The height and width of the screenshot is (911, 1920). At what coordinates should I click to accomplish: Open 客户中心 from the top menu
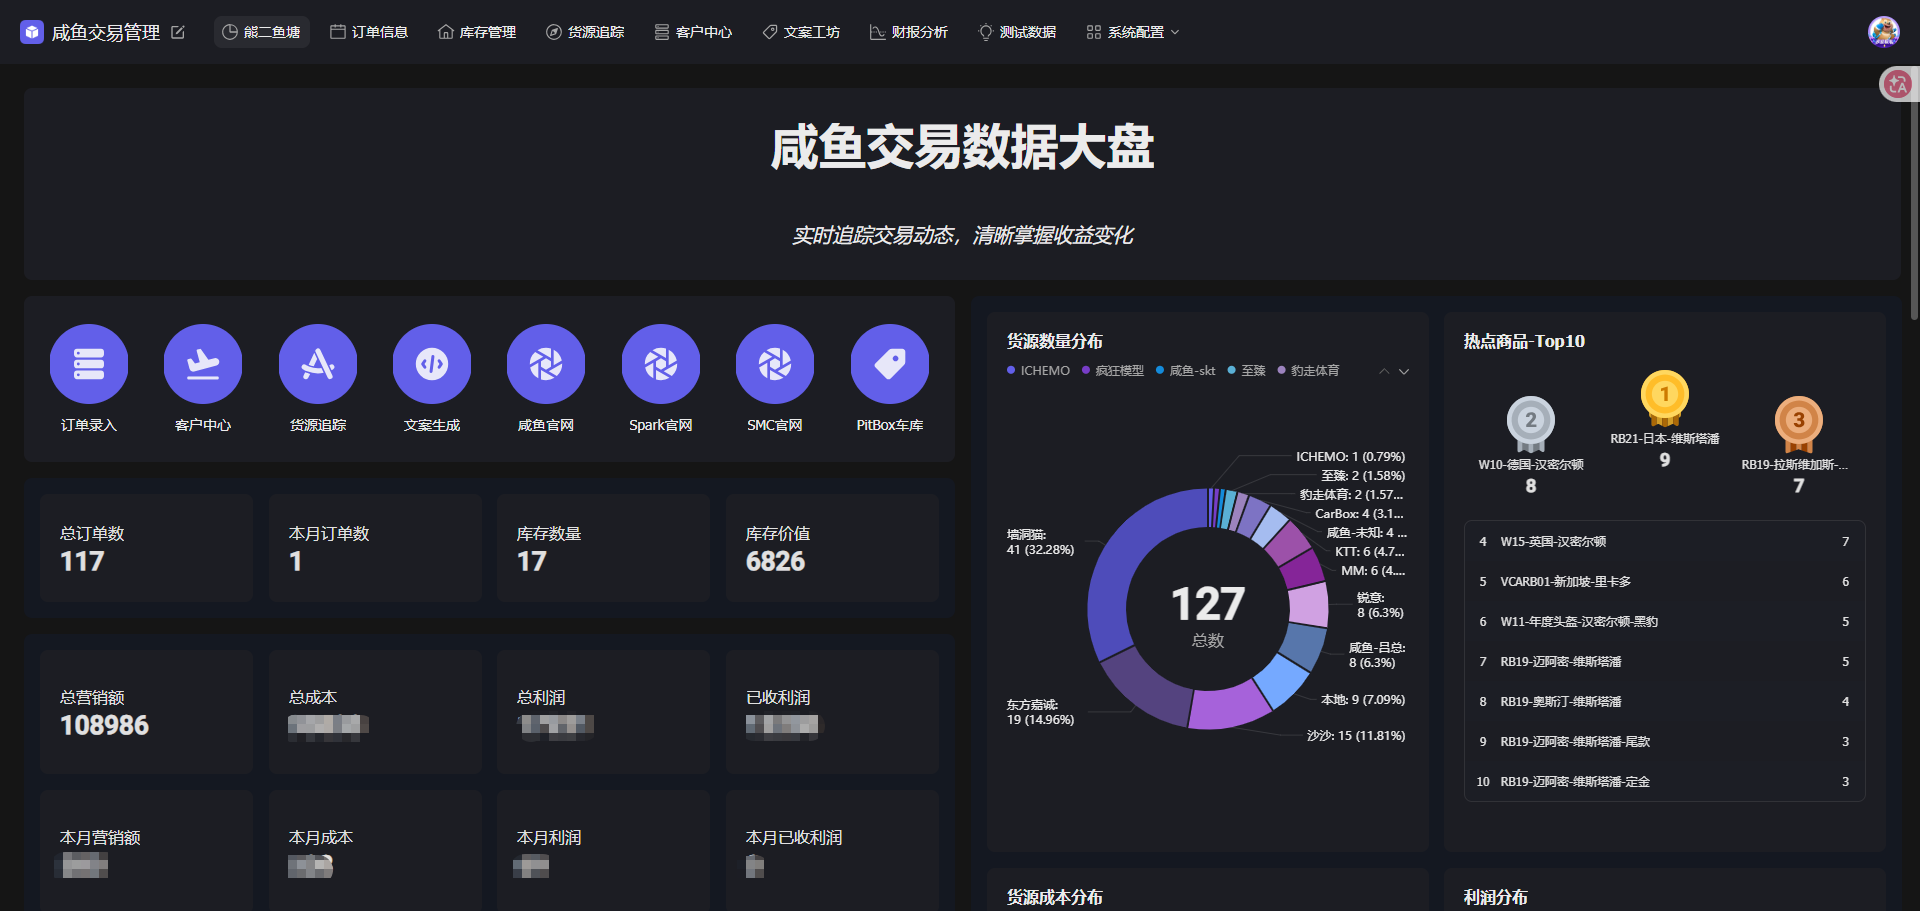point(693,32)
